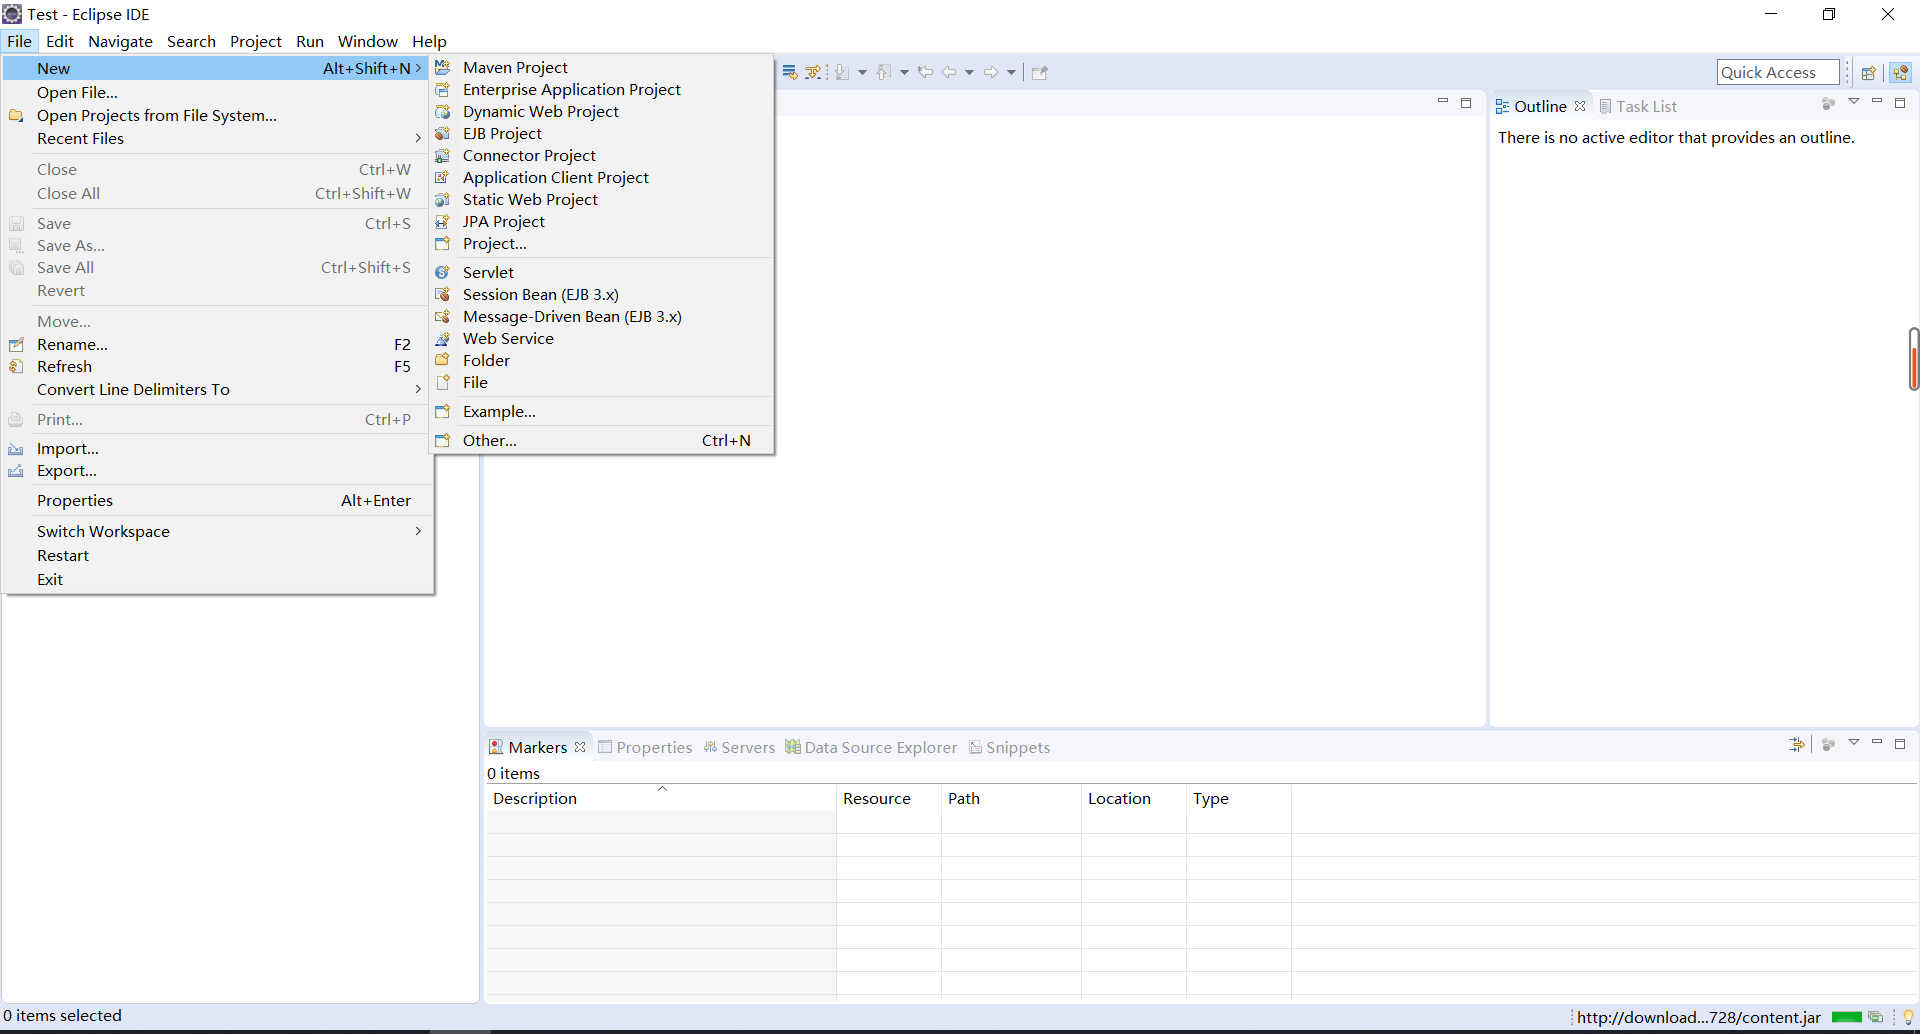Viewport: 1920px width, 1034px height.
Task: Restart Eclipse from File menu
Action: click(217, 555)
